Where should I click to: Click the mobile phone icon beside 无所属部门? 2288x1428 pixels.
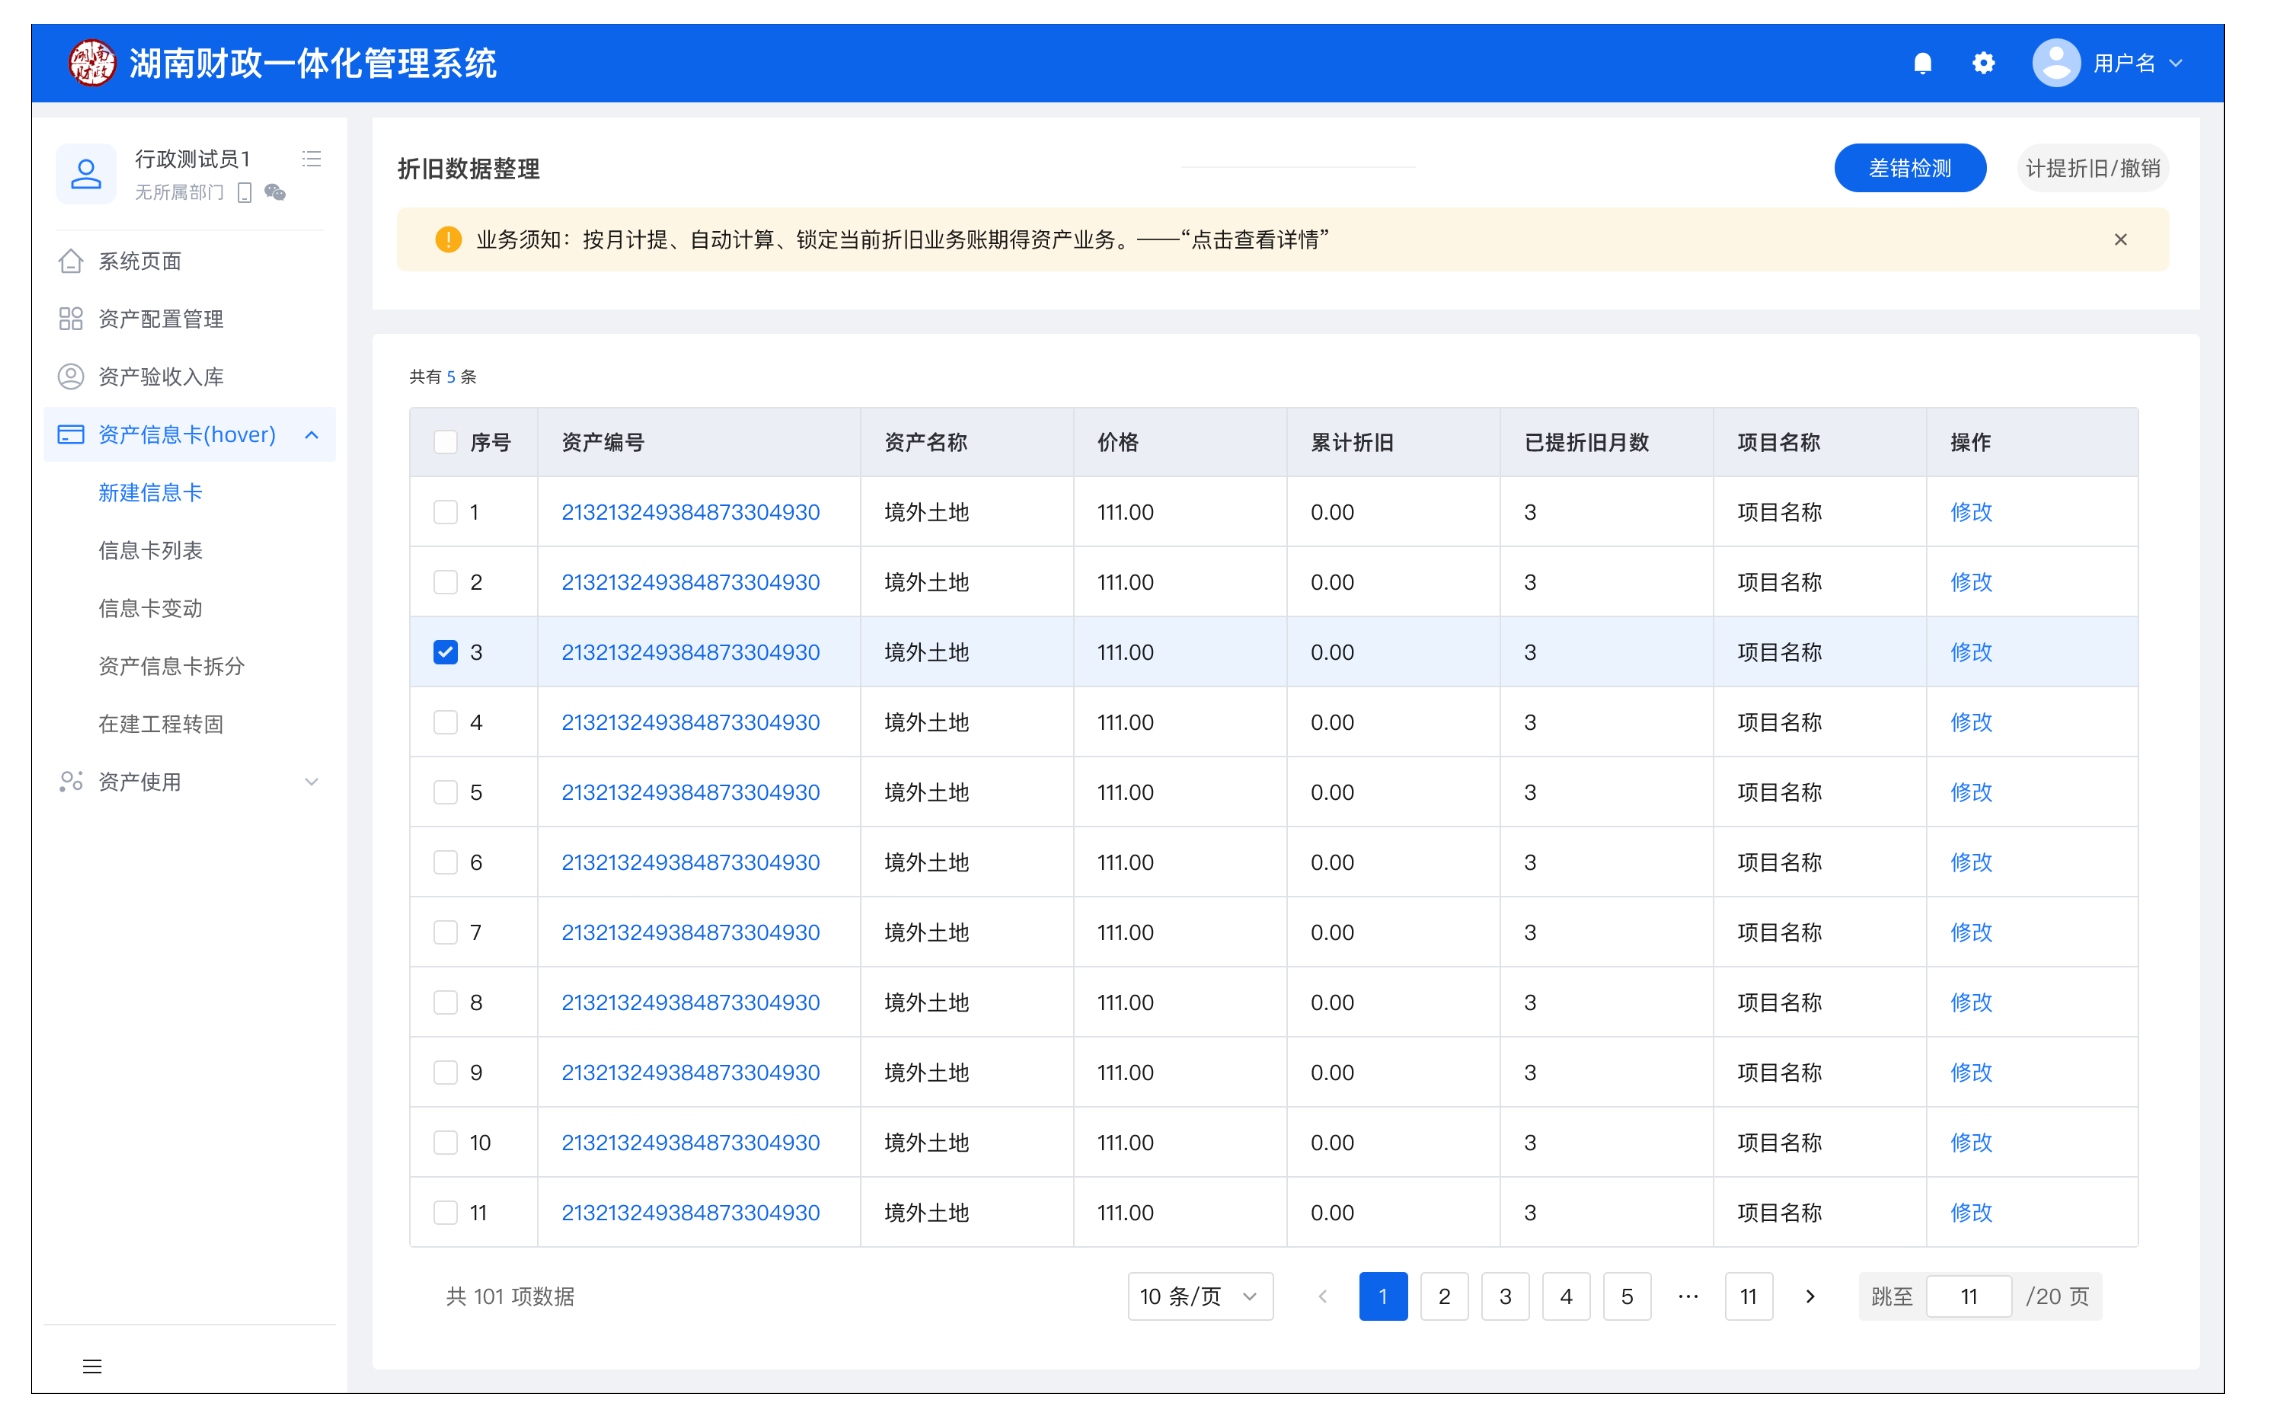pyautogui.click(x=245, y=192)
